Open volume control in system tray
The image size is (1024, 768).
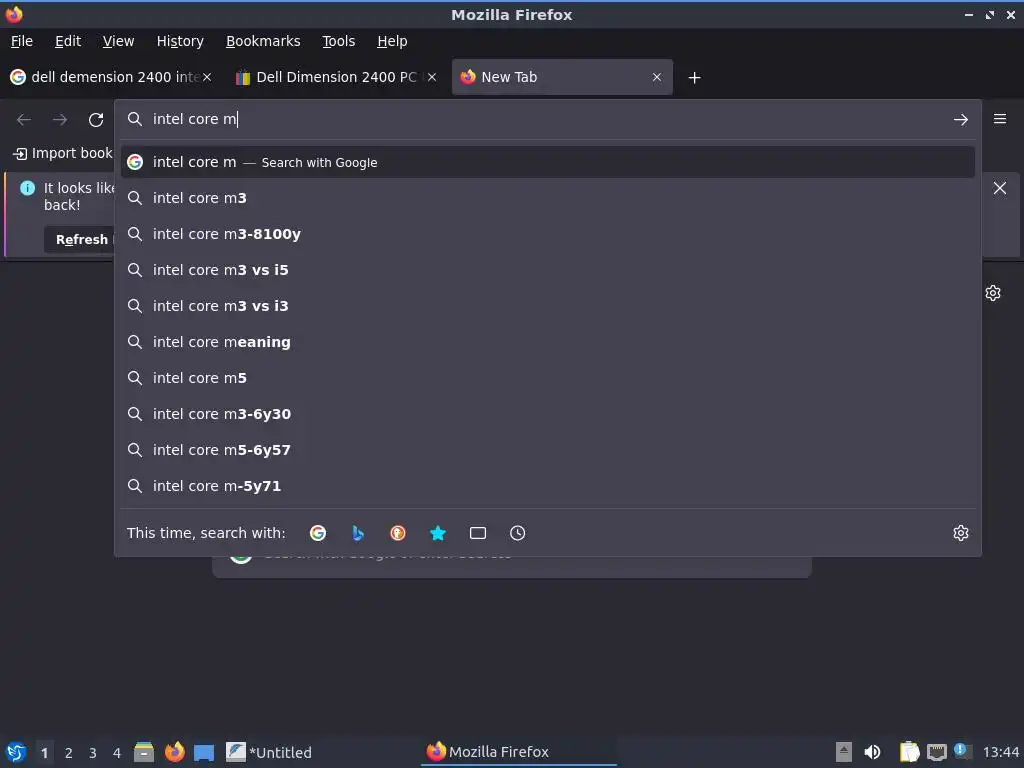(872, 752)
